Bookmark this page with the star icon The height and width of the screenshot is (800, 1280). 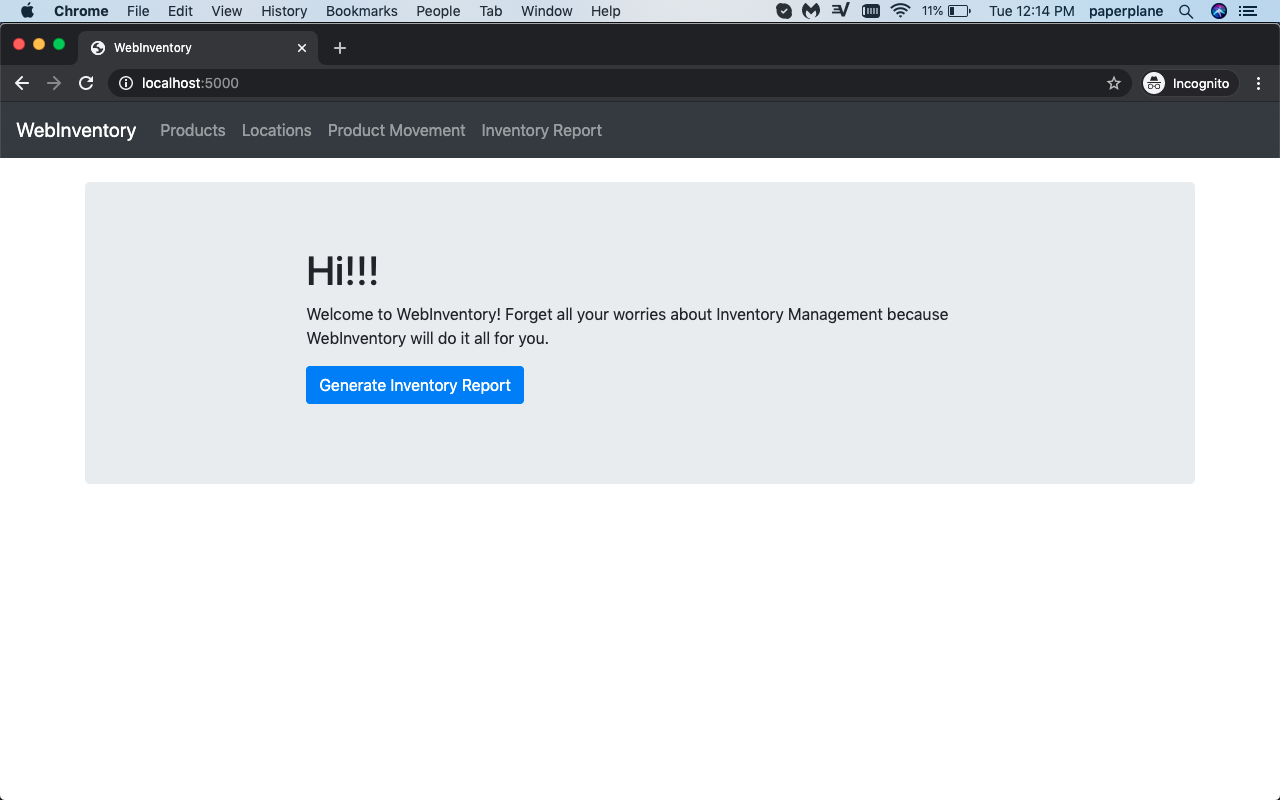click(x=1114, y=83)
